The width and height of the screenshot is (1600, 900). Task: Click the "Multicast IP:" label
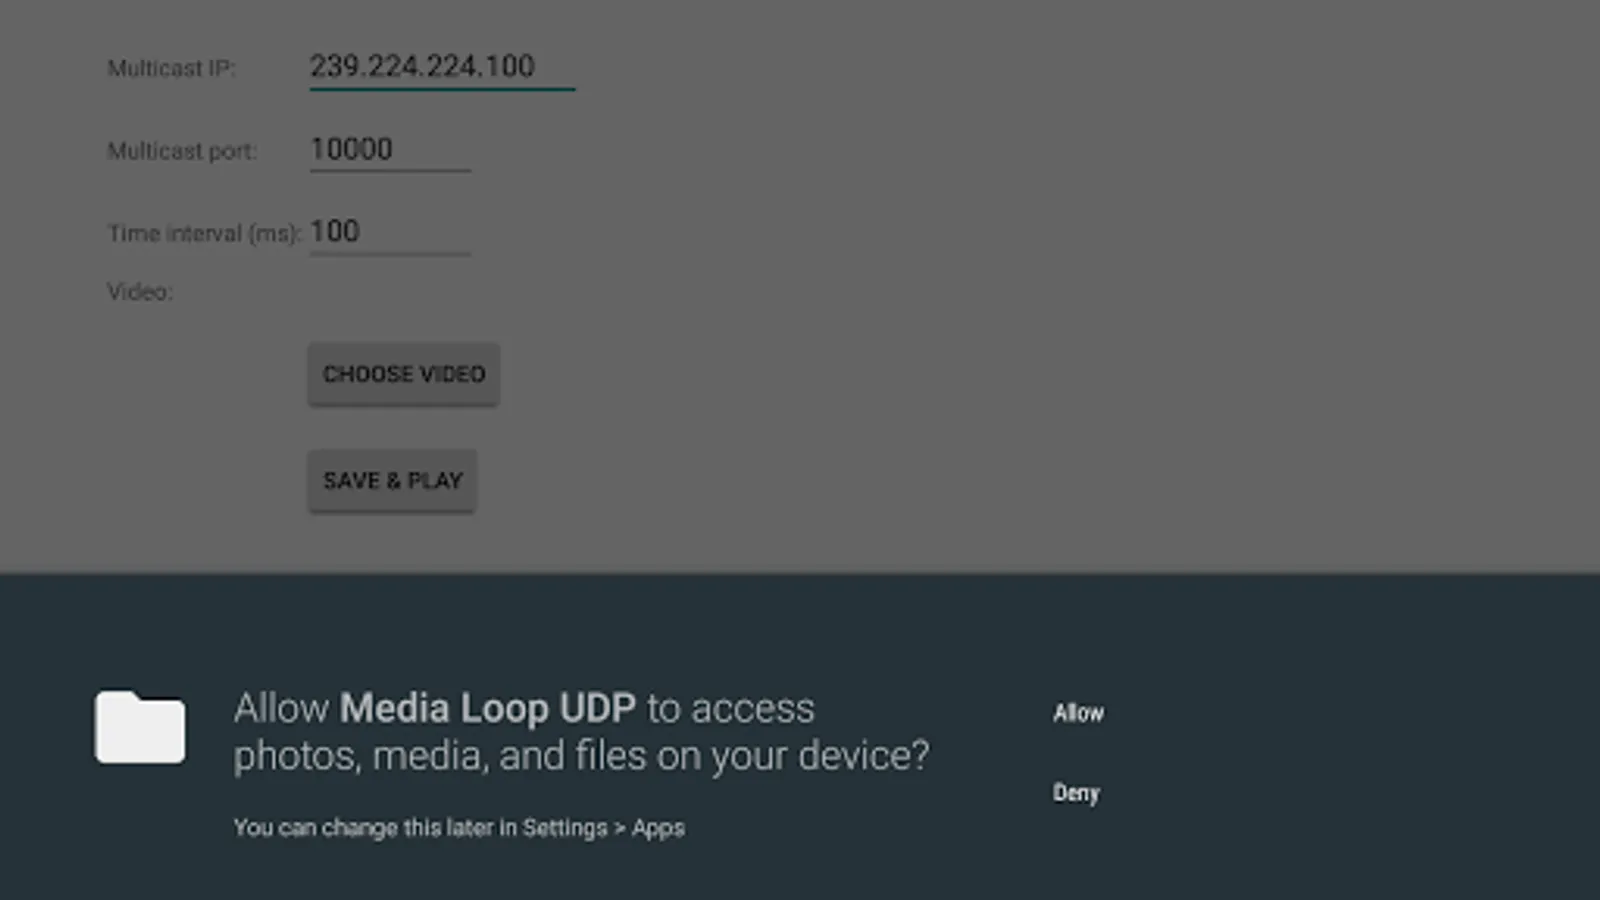pos(171,69)
